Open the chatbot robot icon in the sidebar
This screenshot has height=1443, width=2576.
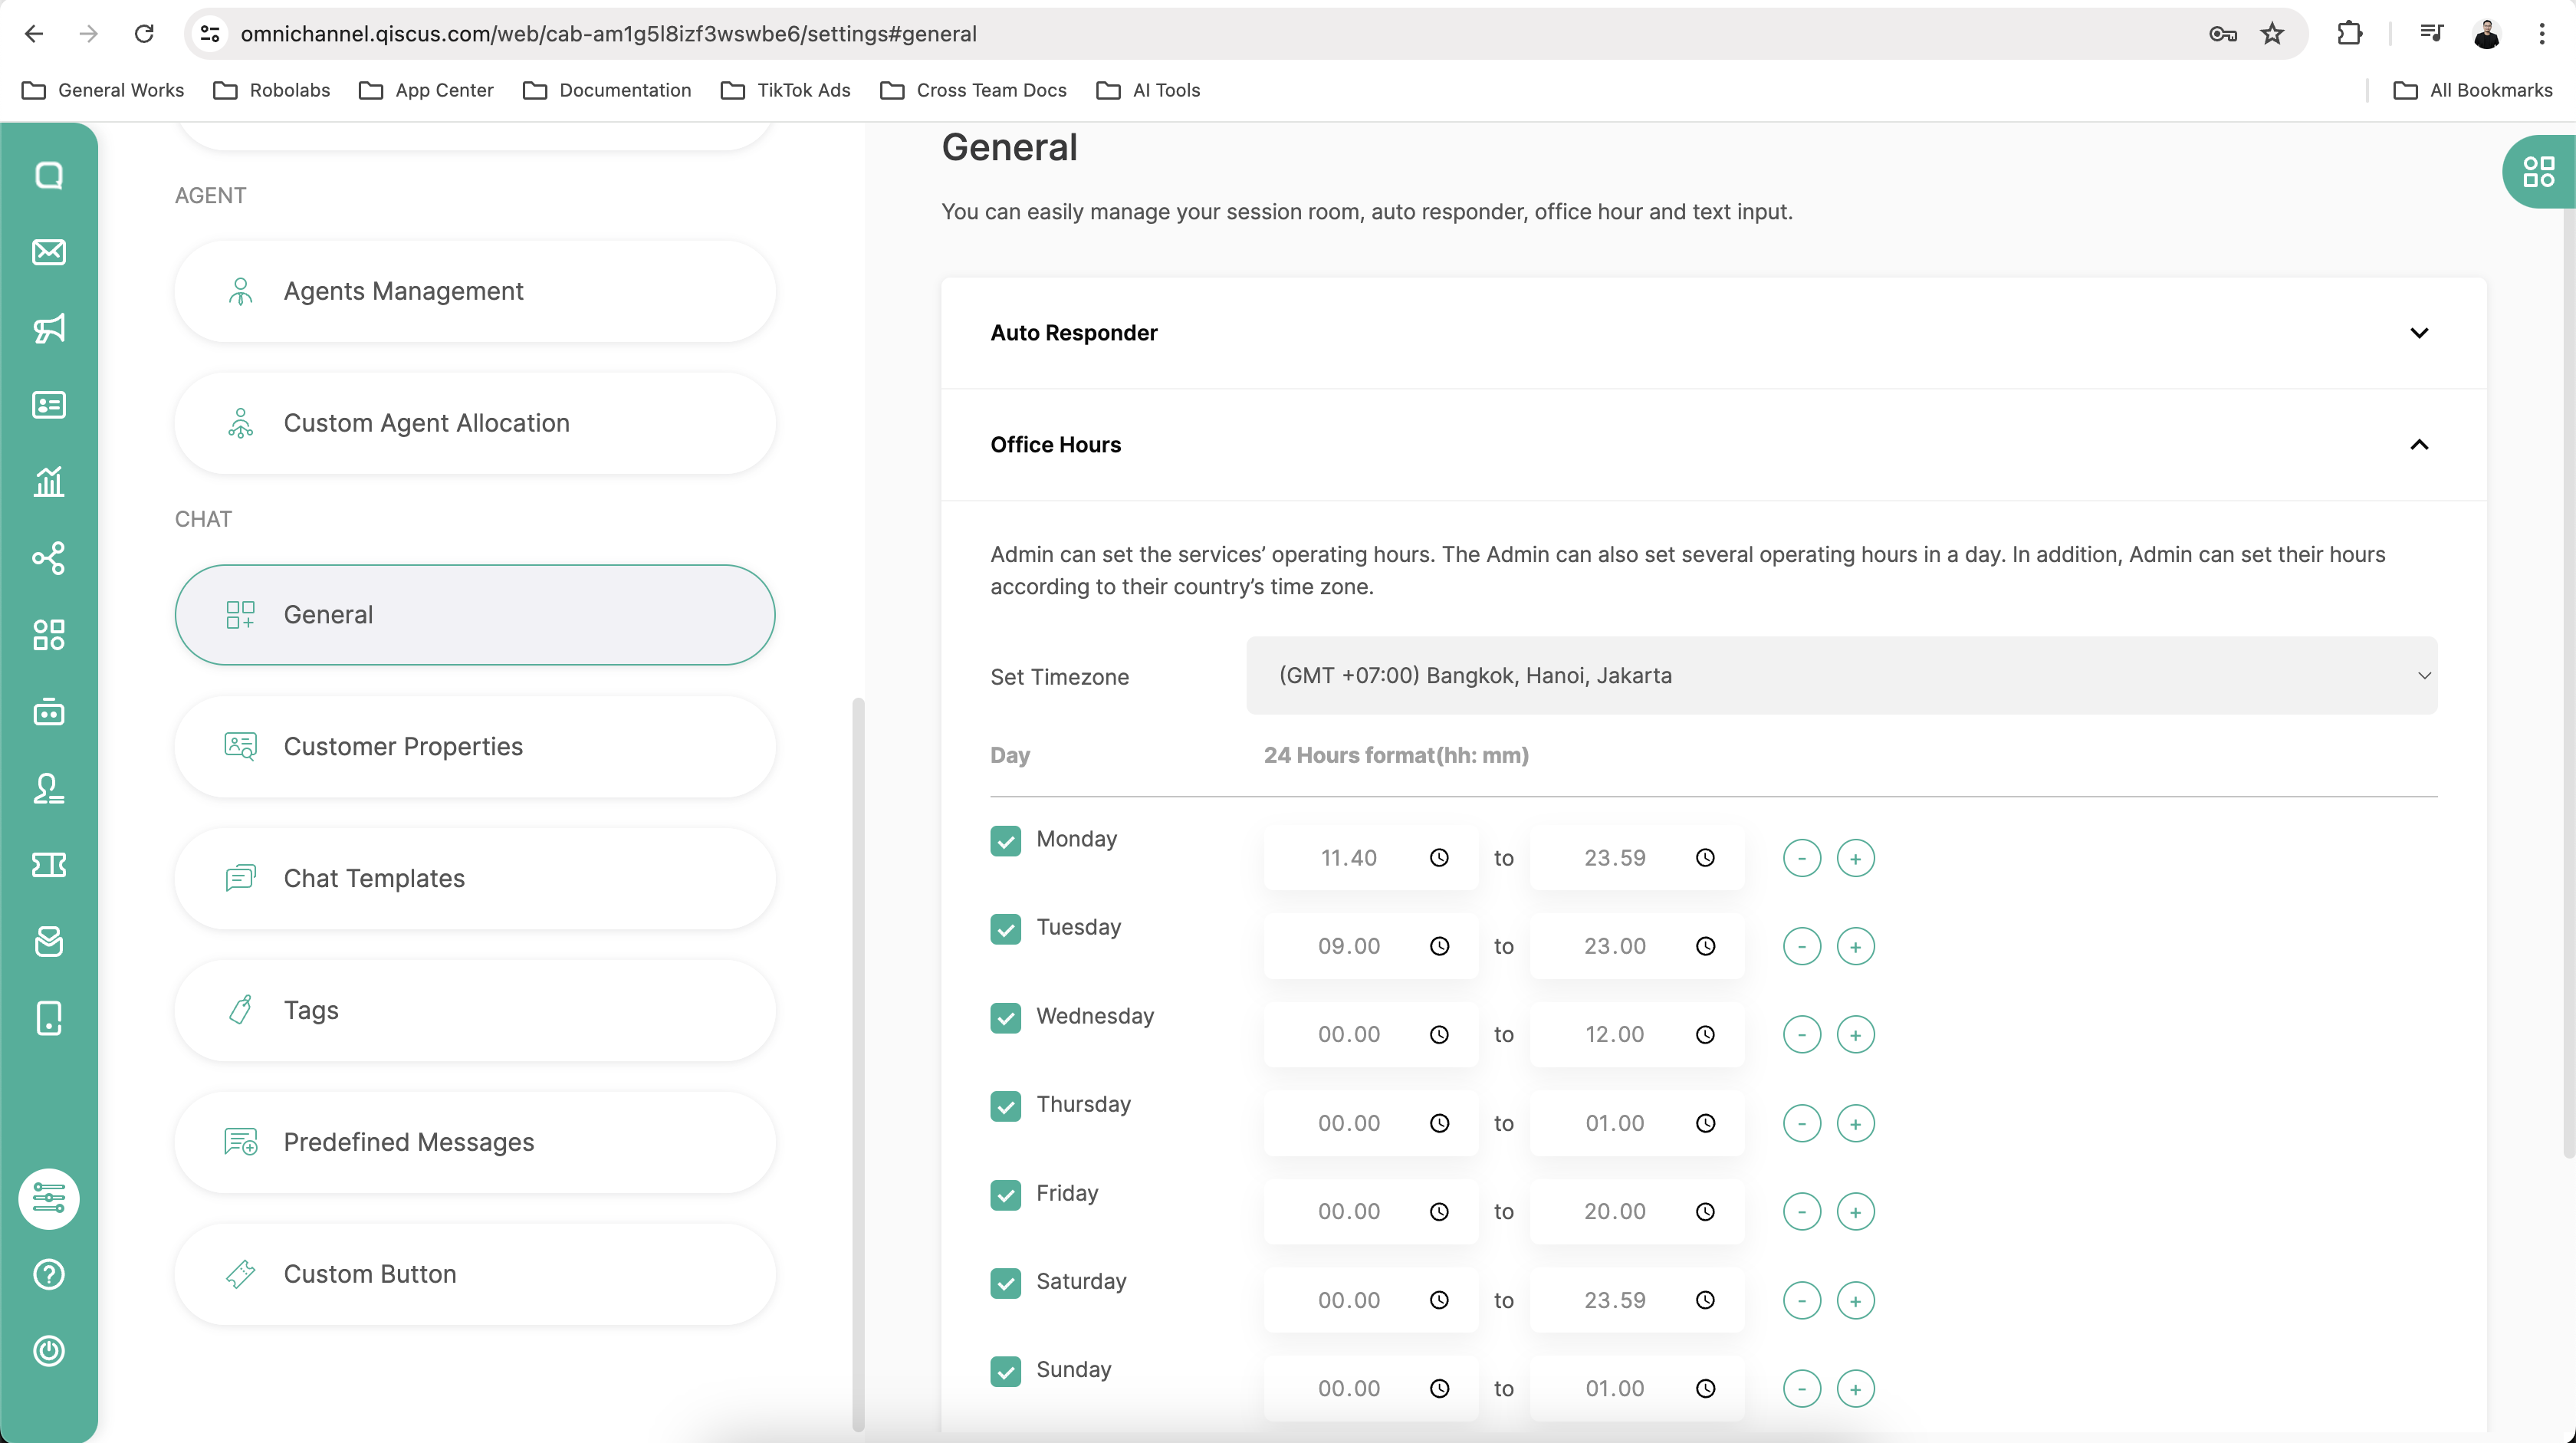pyautogui.click(x=49, y=712)
